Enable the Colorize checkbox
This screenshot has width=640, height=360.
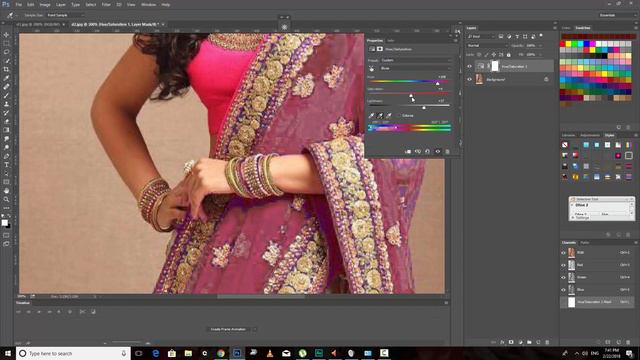(399, 116)
